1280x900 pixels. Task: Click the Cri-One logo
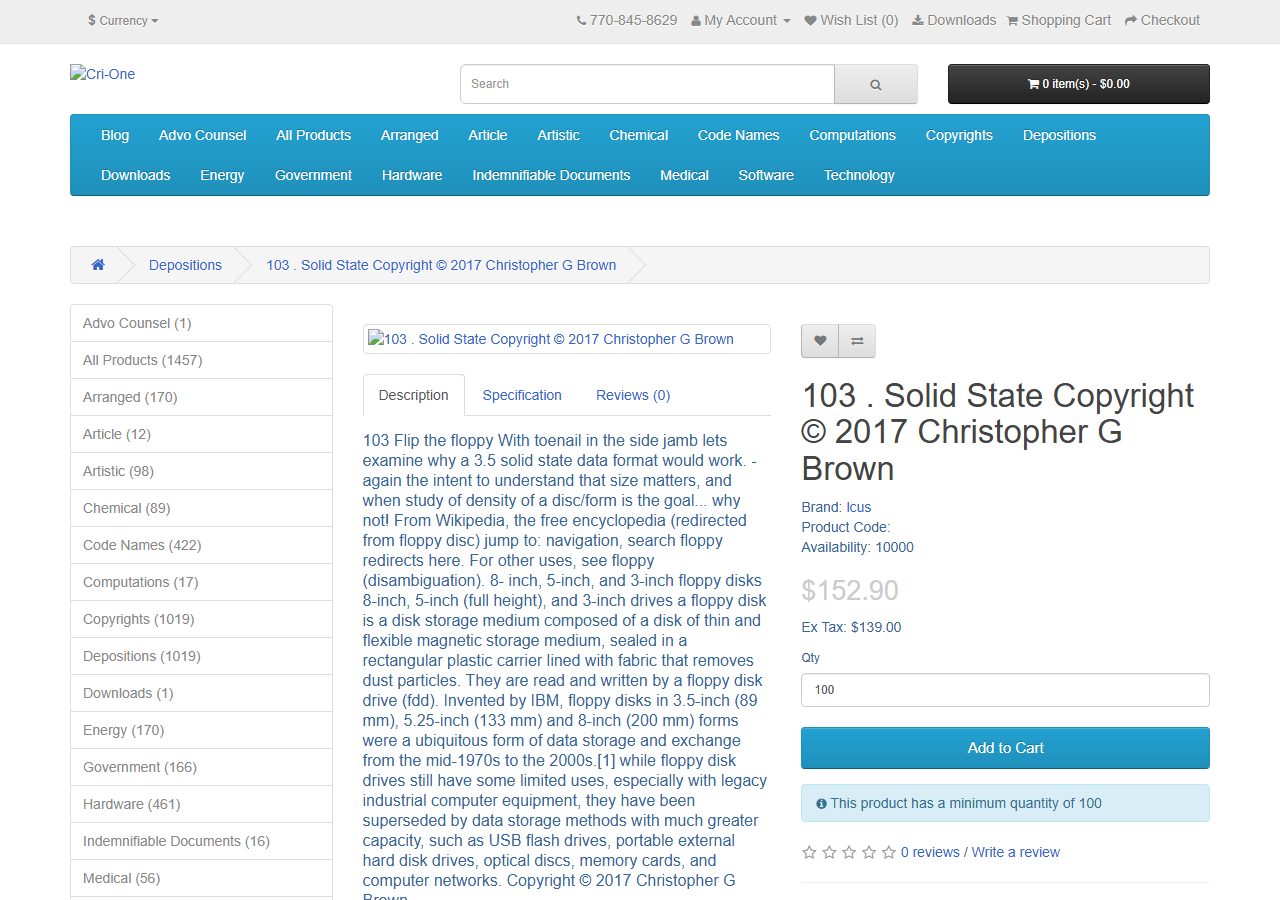tap(103, 74)
